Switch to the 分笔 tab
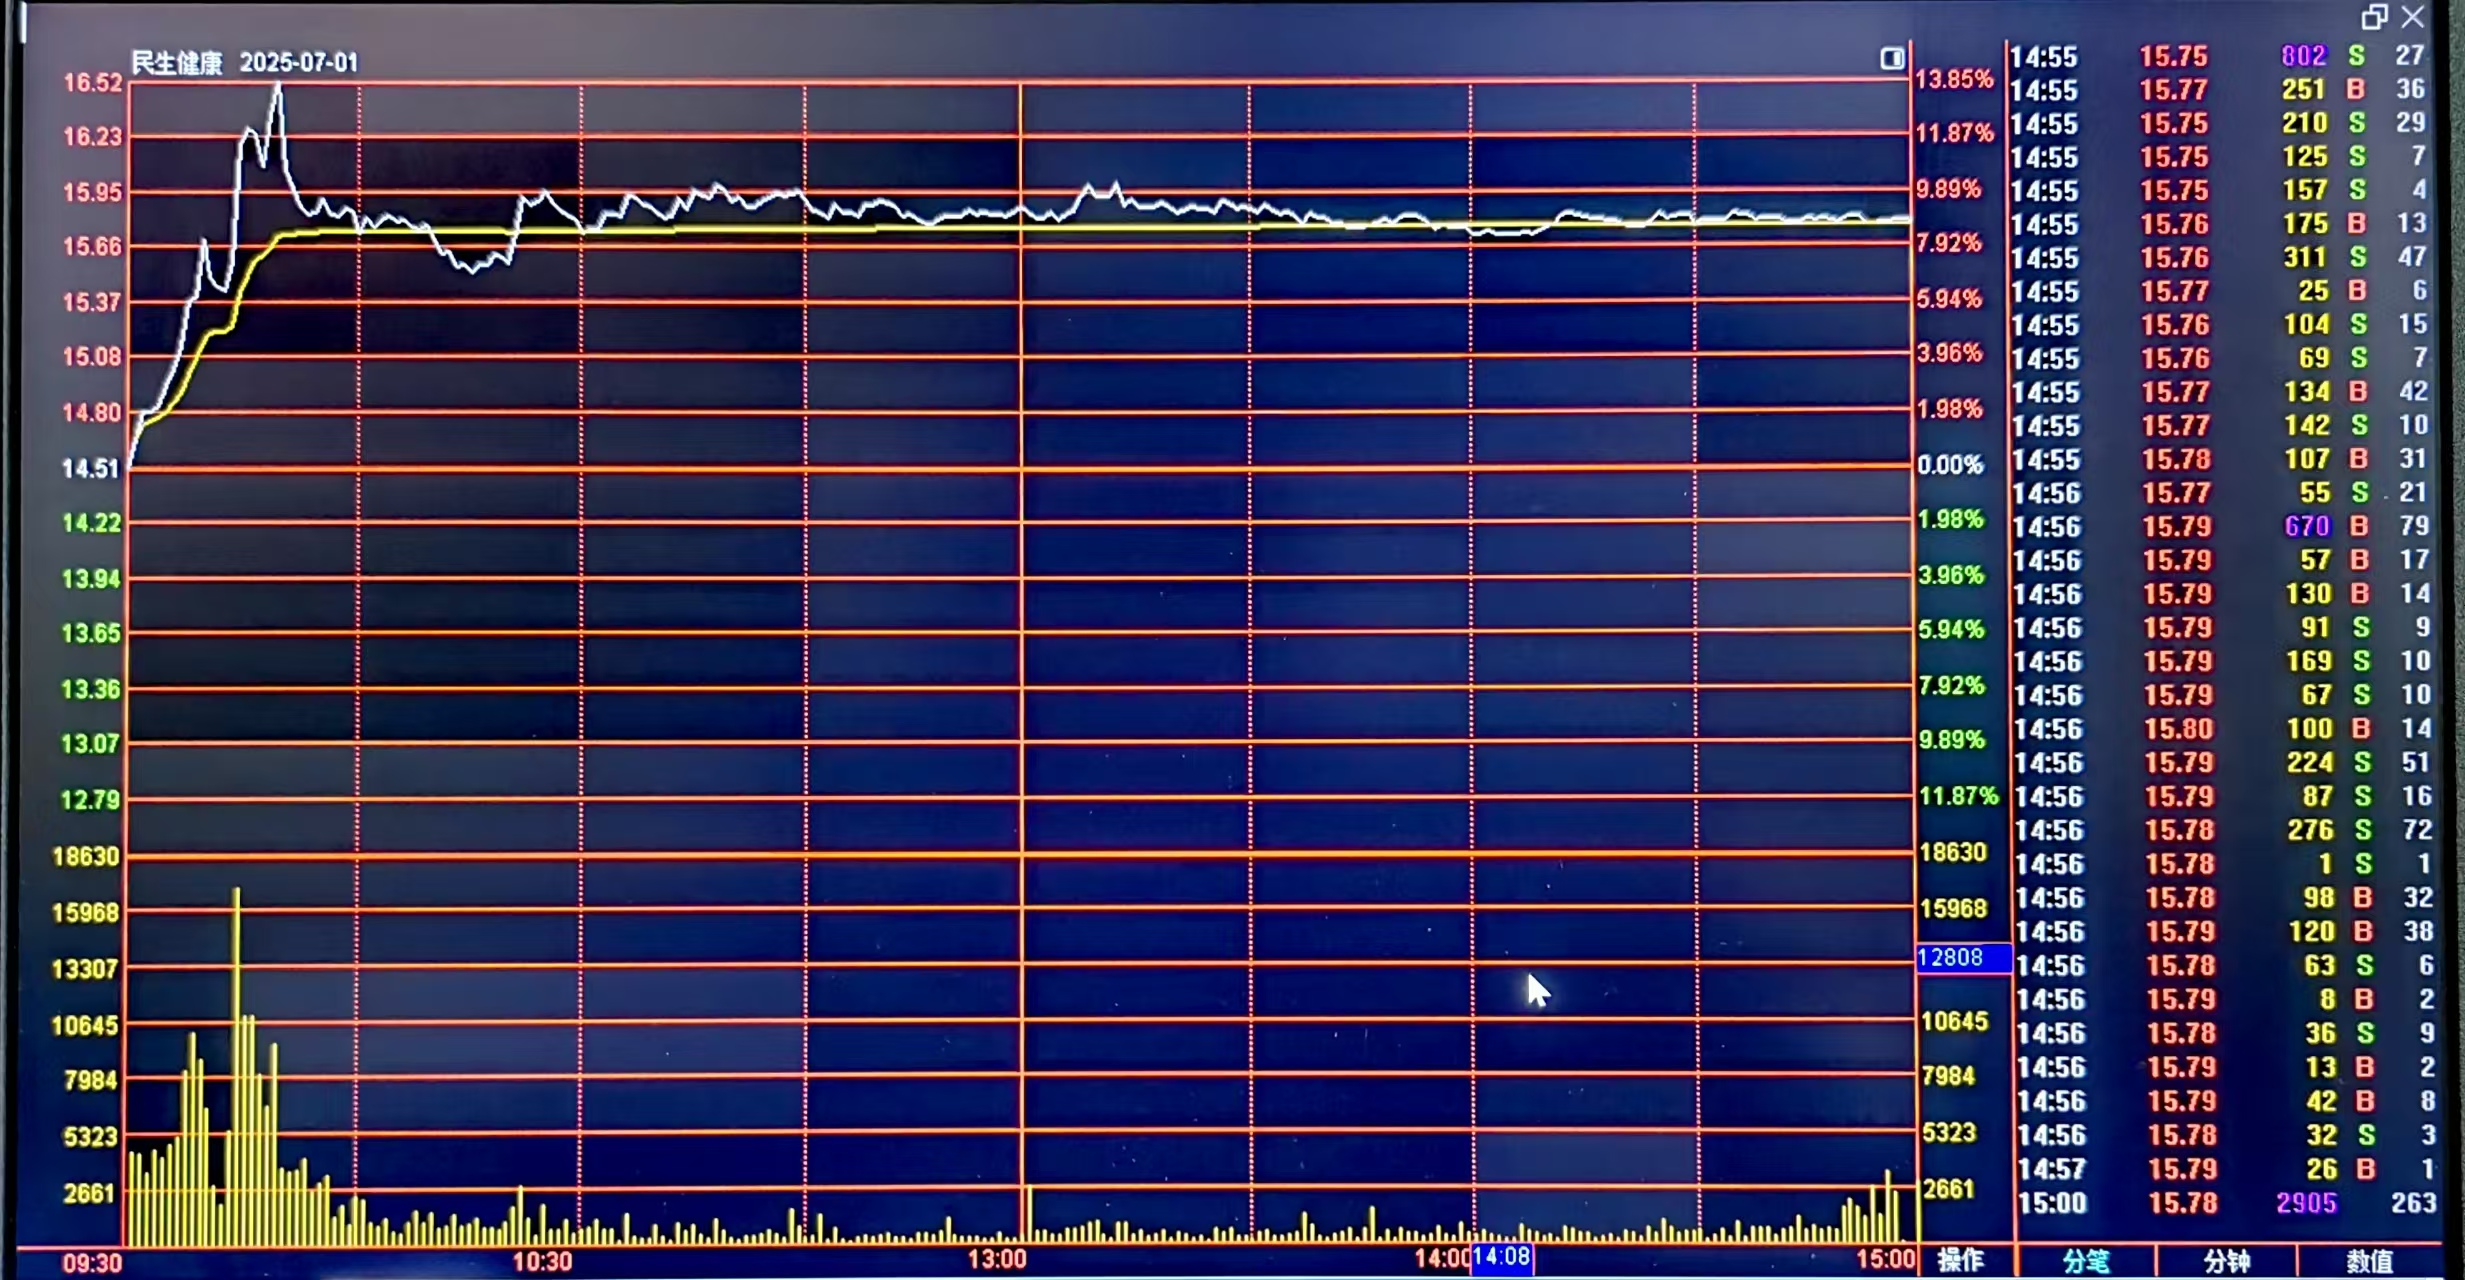The height and width of the screenshot is (1280, 2465). (2086, 1261)
